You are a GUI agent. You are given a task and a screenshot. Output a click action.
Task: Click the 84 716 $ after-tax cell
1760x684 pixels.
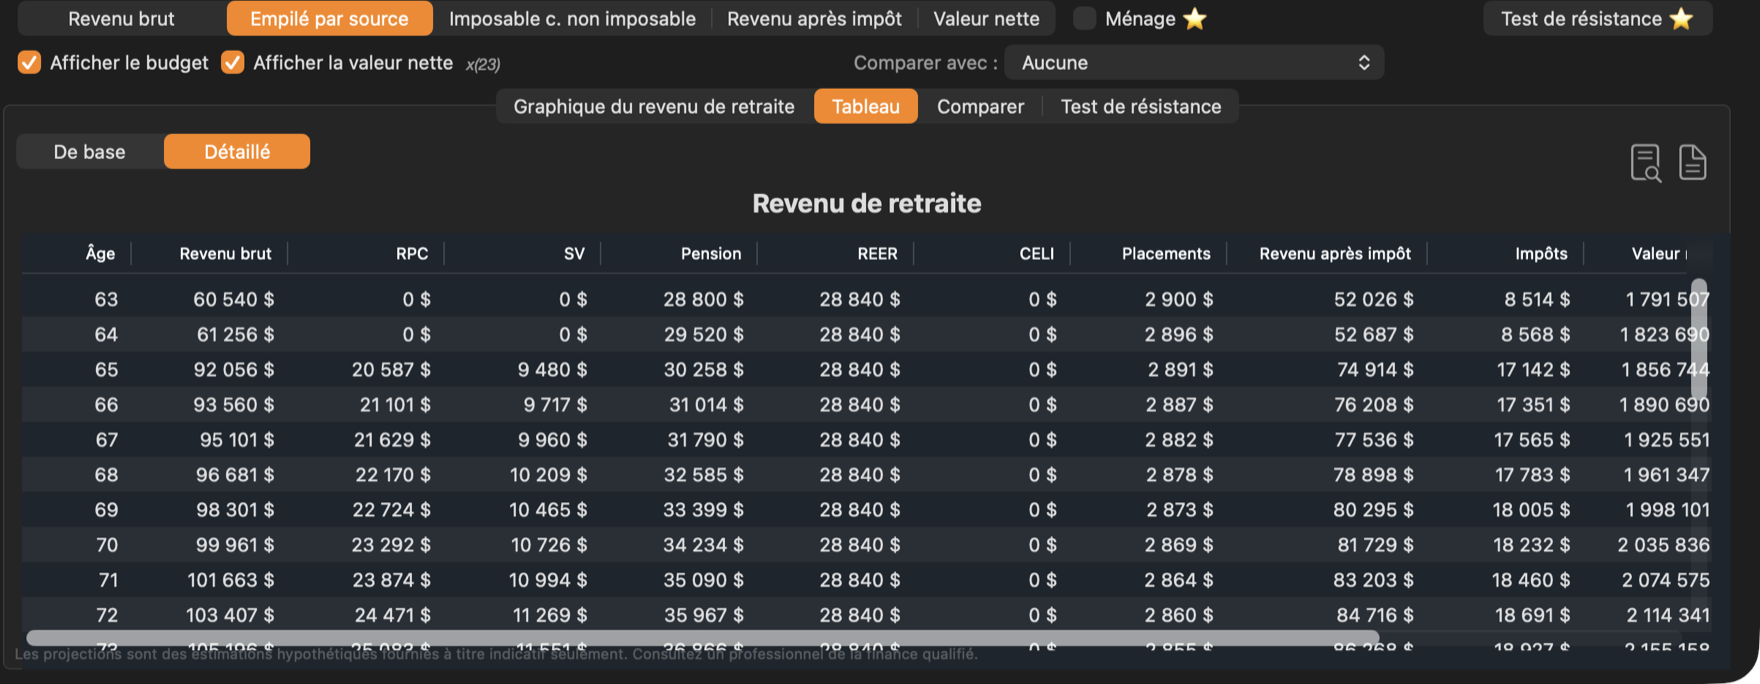[1375, 614]
